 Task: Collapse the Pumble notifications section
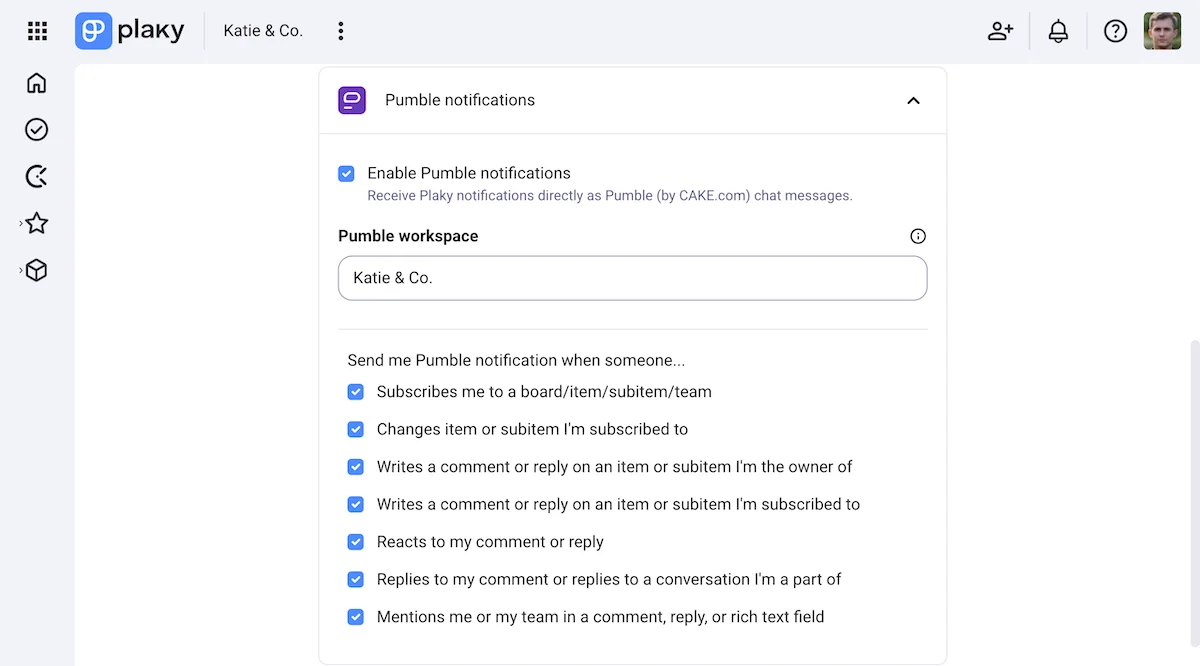(x=913, y=100)
